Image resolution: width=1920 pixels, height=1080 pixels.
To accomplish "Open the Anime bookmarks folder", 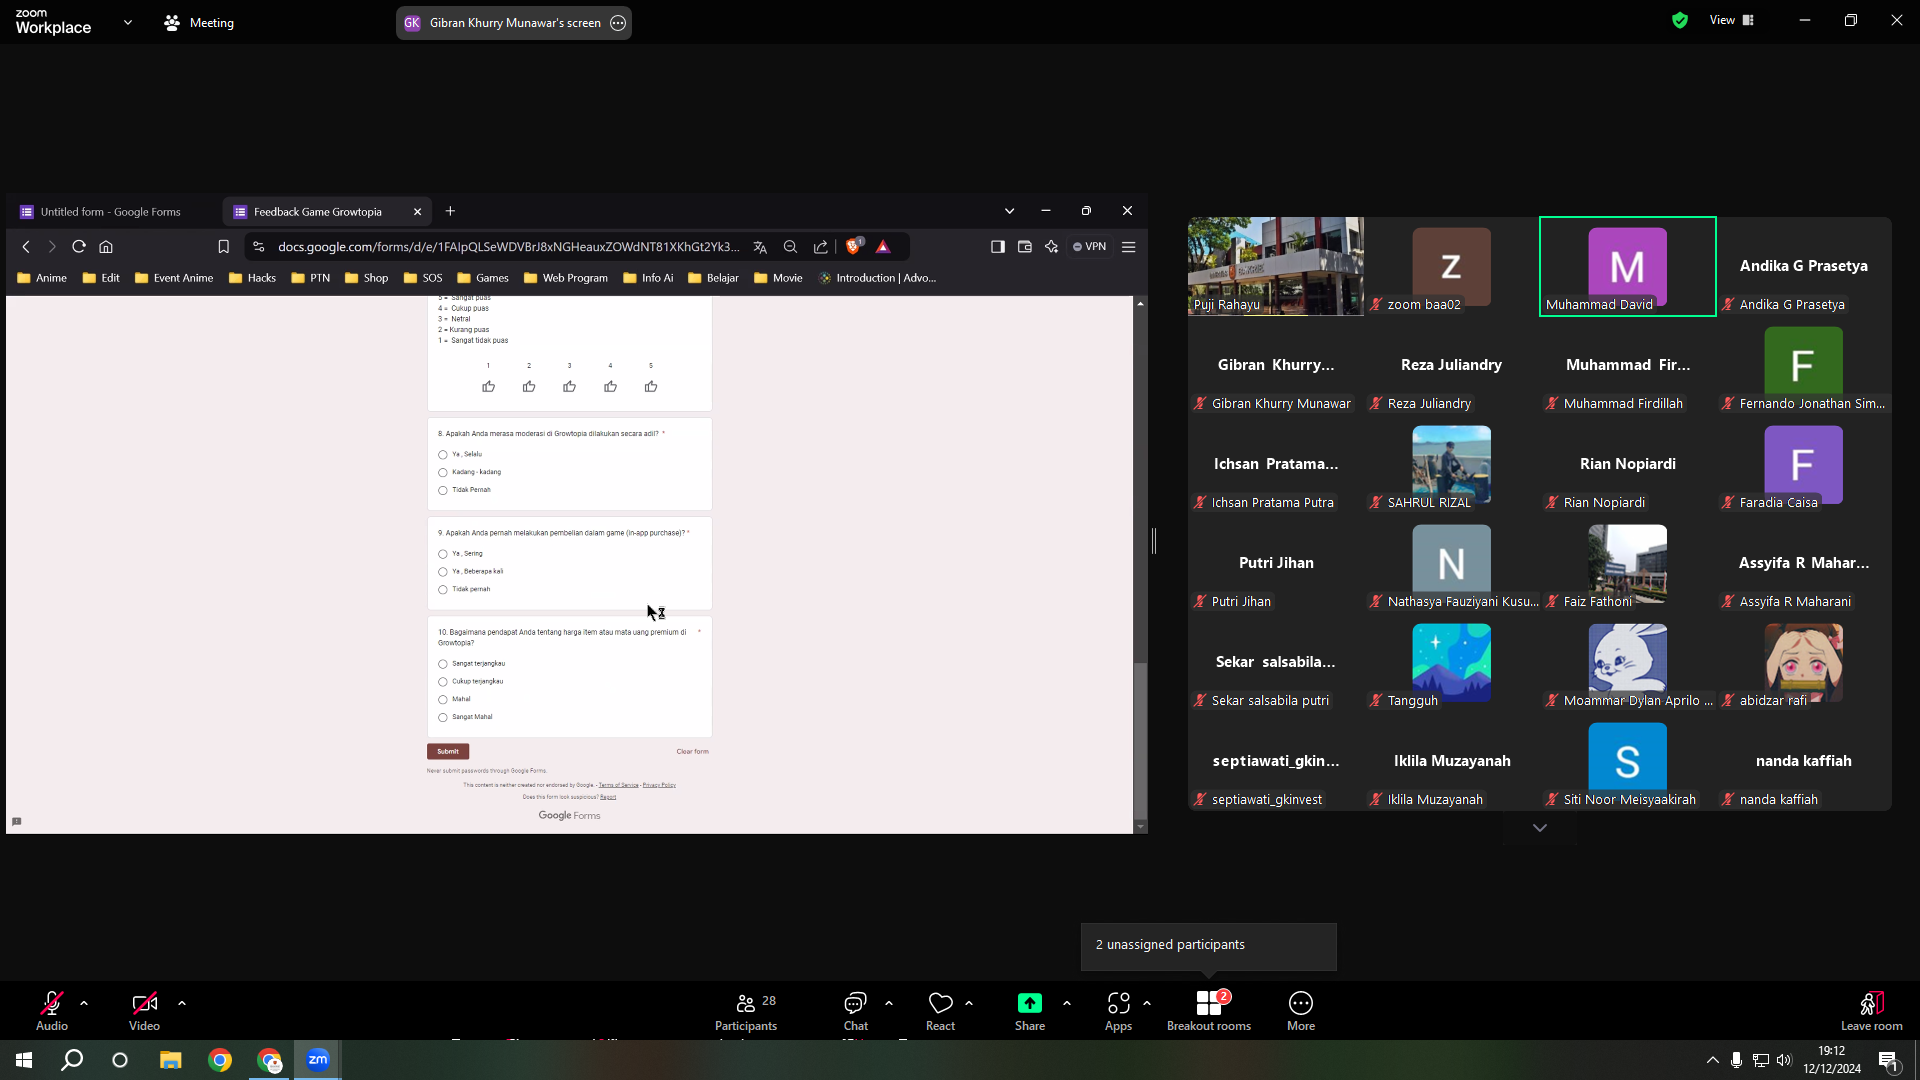I will [42, 278].
